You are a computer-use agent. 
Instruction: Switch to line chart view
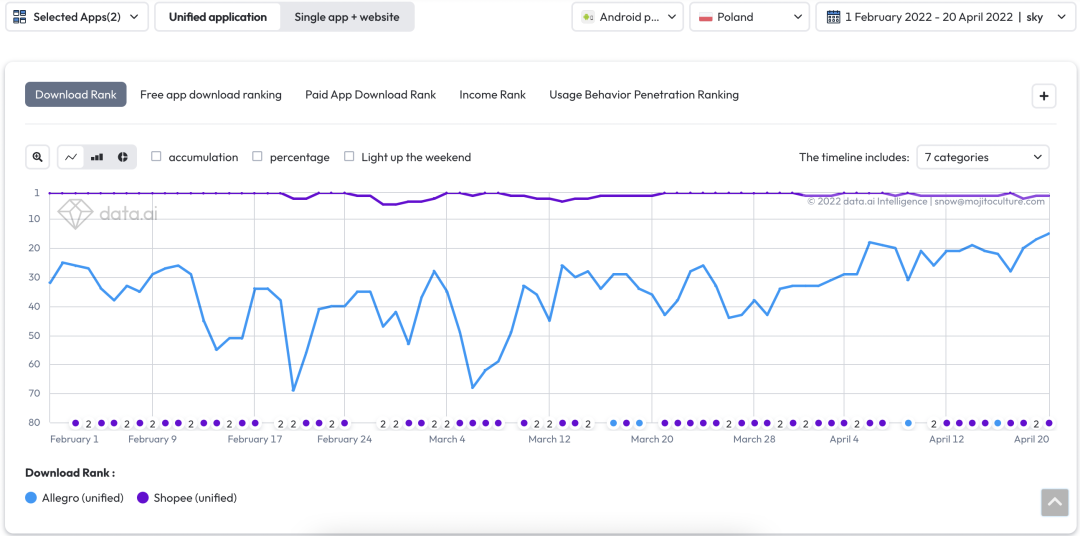[71, 157]
